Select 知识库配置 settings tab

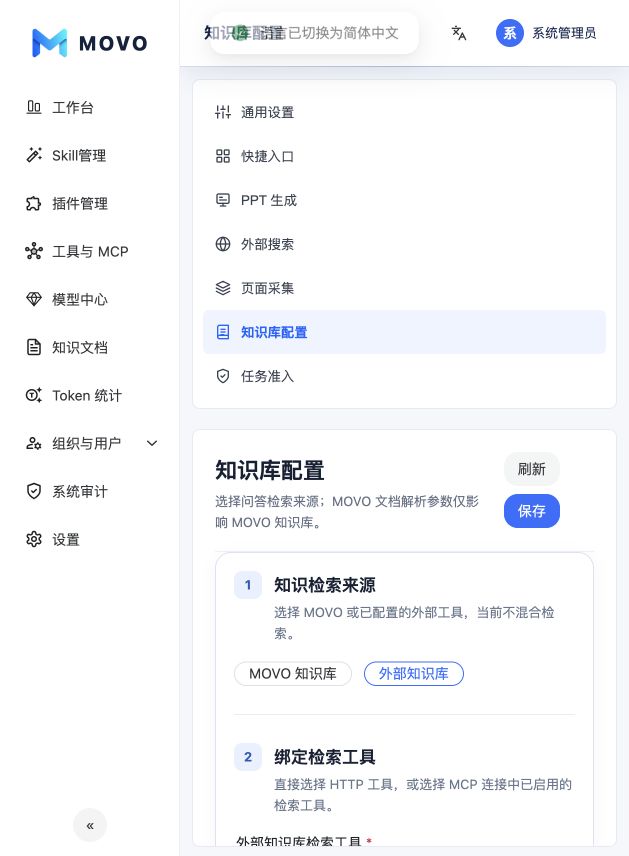tap(404, 332)
